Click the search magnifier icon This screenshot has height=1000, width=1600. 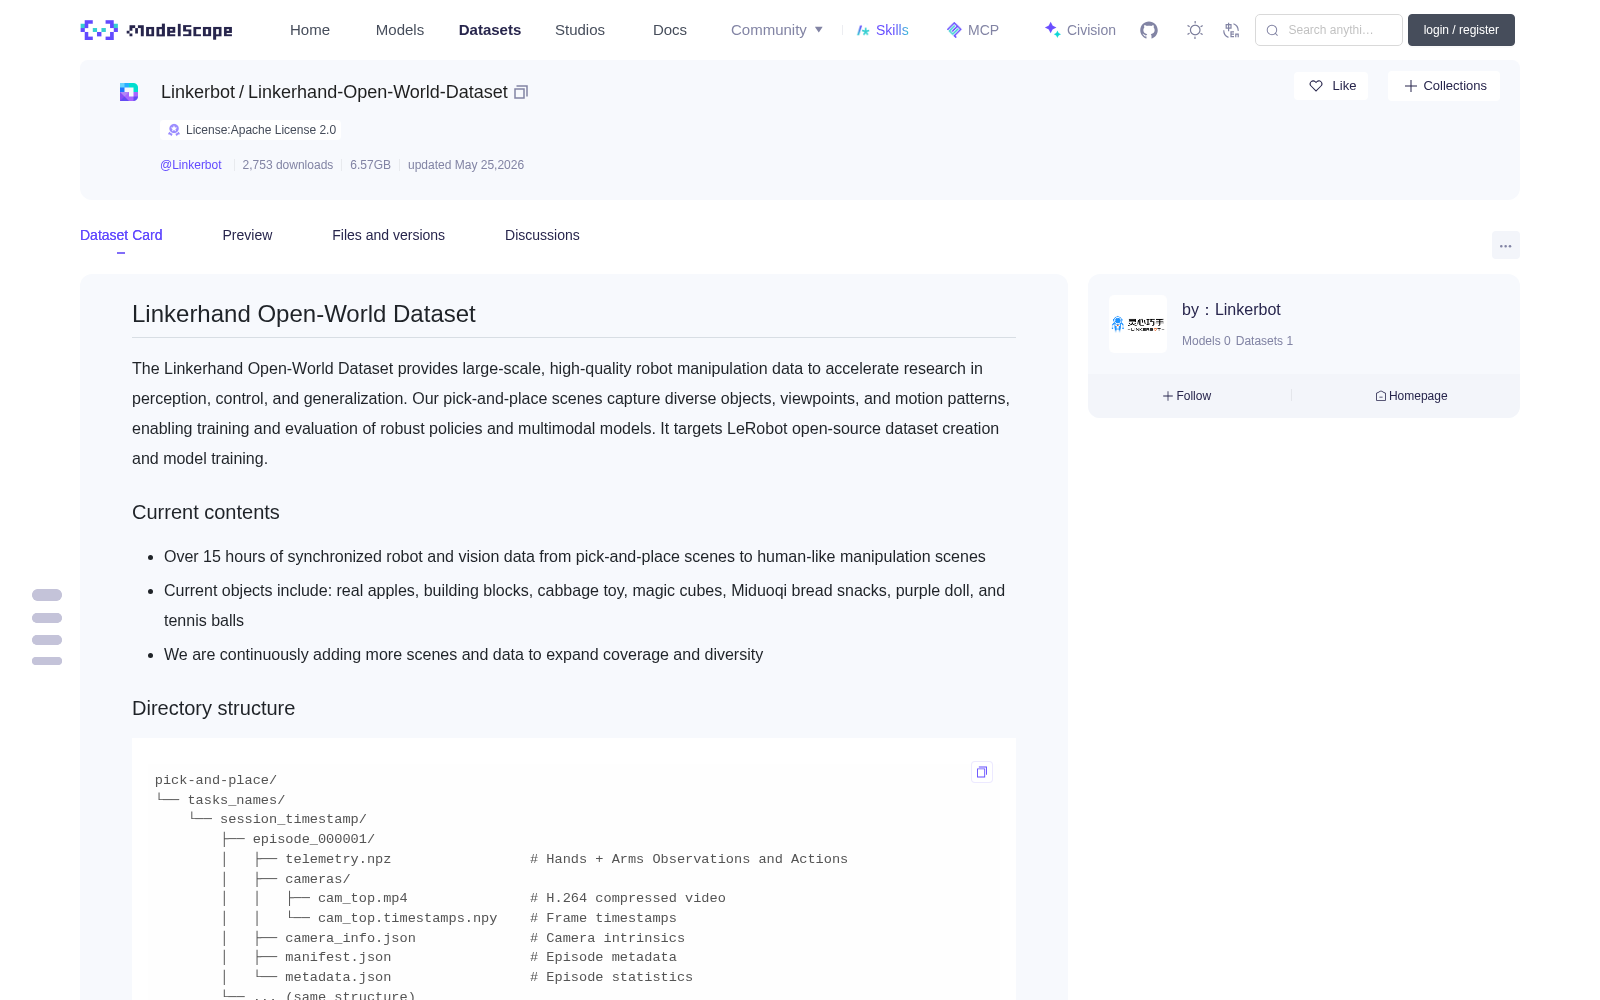(x=1272, y=30)
